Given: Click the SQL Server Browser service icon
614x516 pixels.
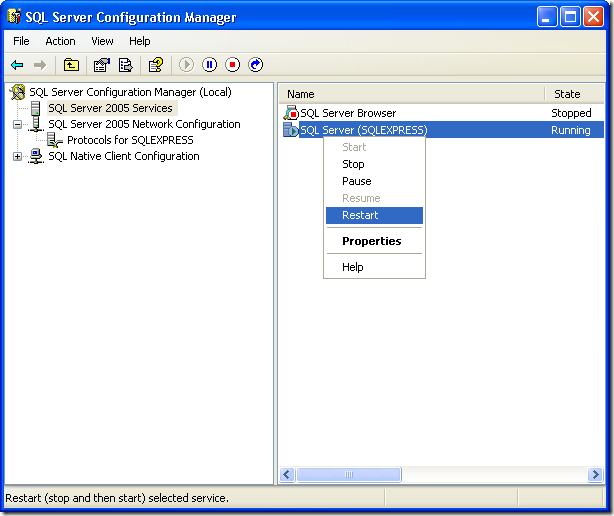Looking at the screenshot, I should [291, 113].
